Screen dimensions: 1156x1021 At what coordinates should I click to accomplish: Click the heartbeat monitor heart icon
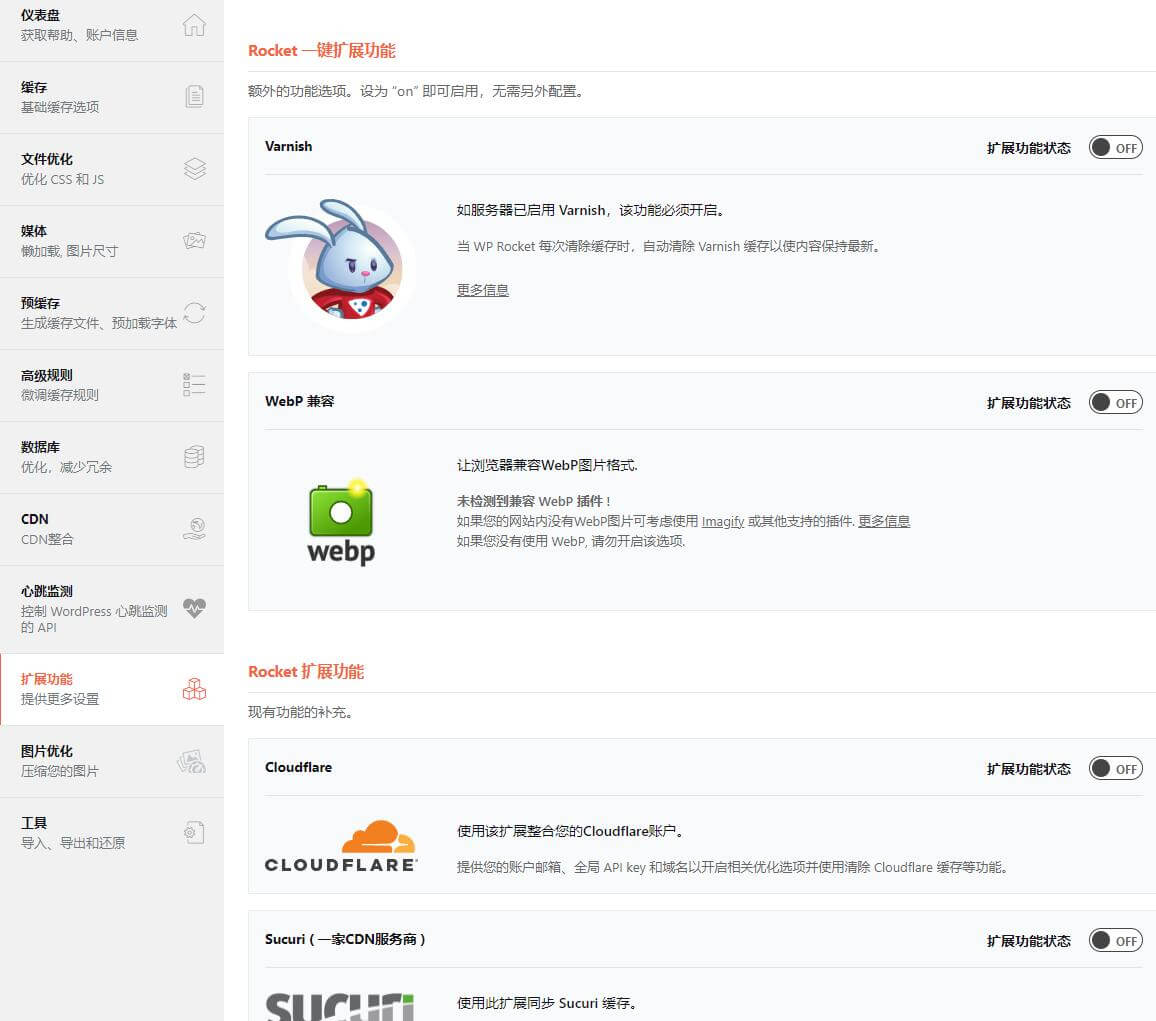194,608
